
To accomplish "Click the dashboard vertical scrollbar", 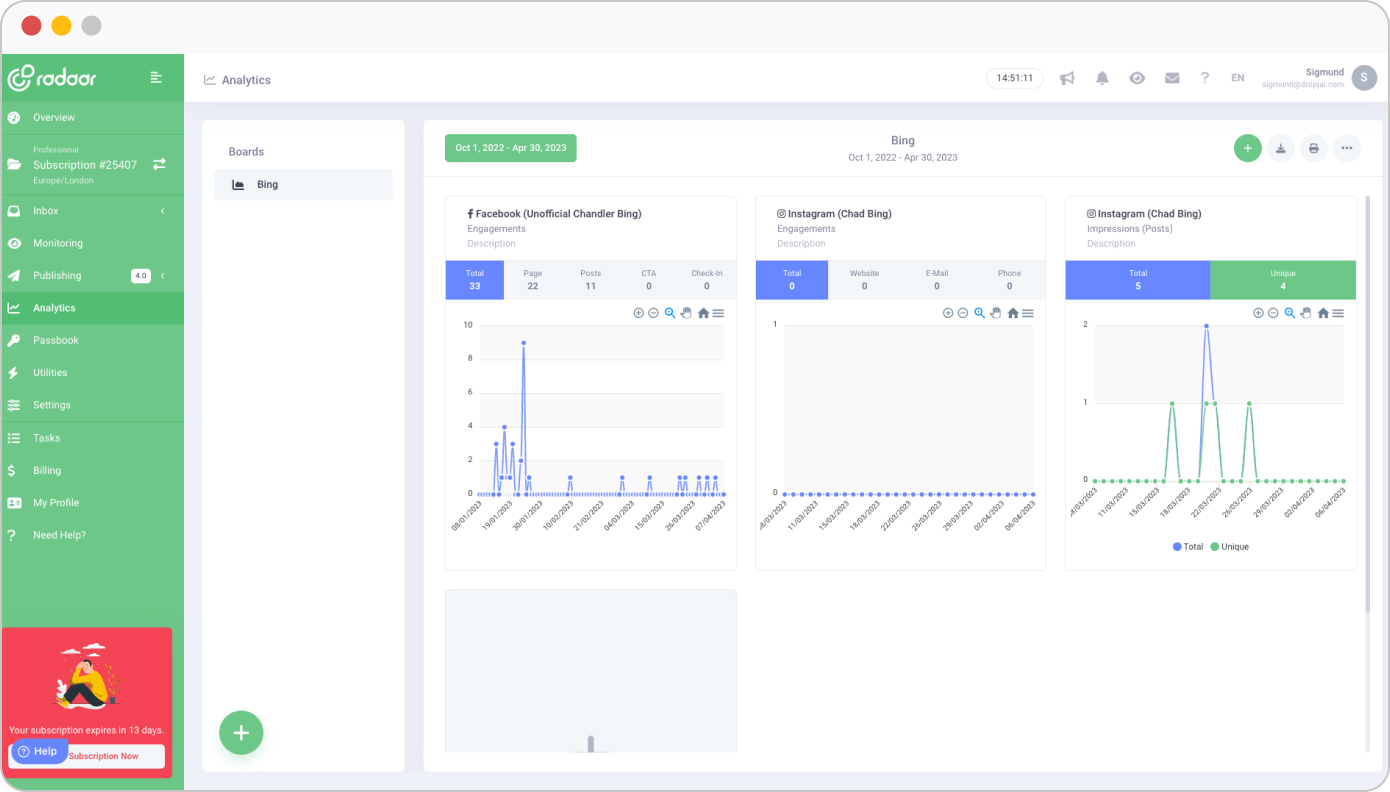I will pyautogui.click(x=1367, y=404).
